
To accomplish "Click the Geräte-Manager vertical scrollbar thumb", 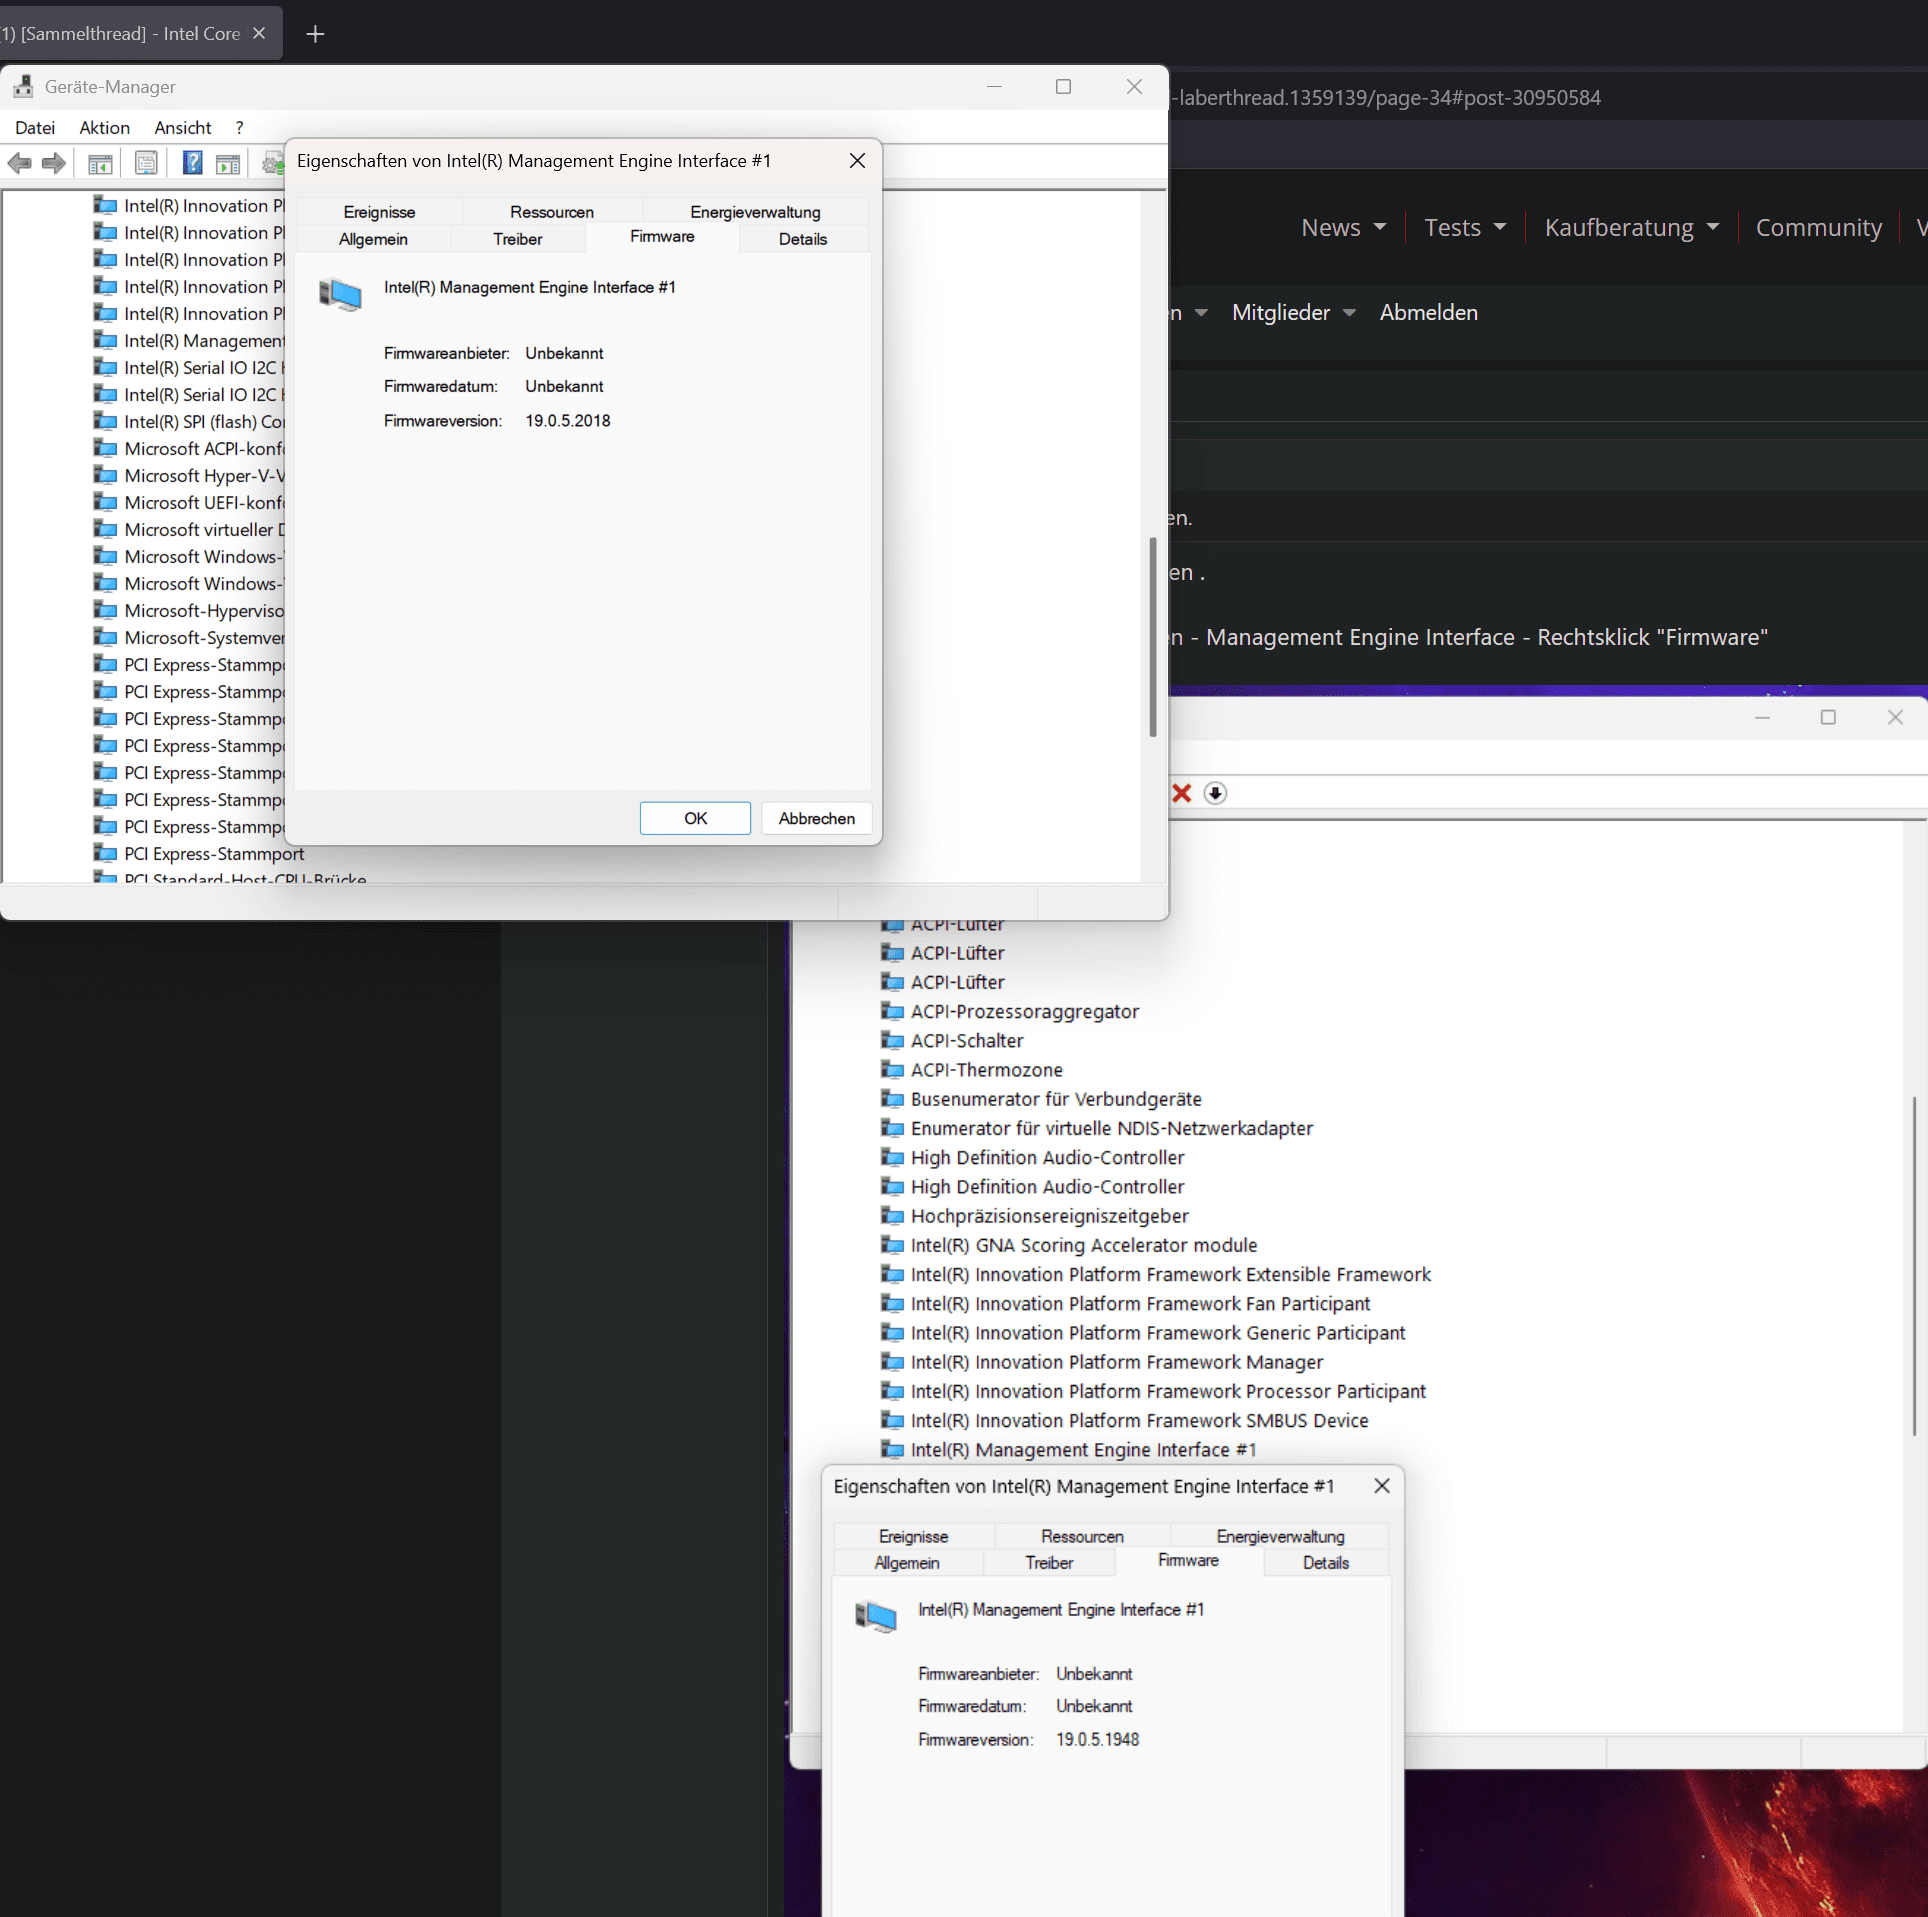I will (1152, 637).
